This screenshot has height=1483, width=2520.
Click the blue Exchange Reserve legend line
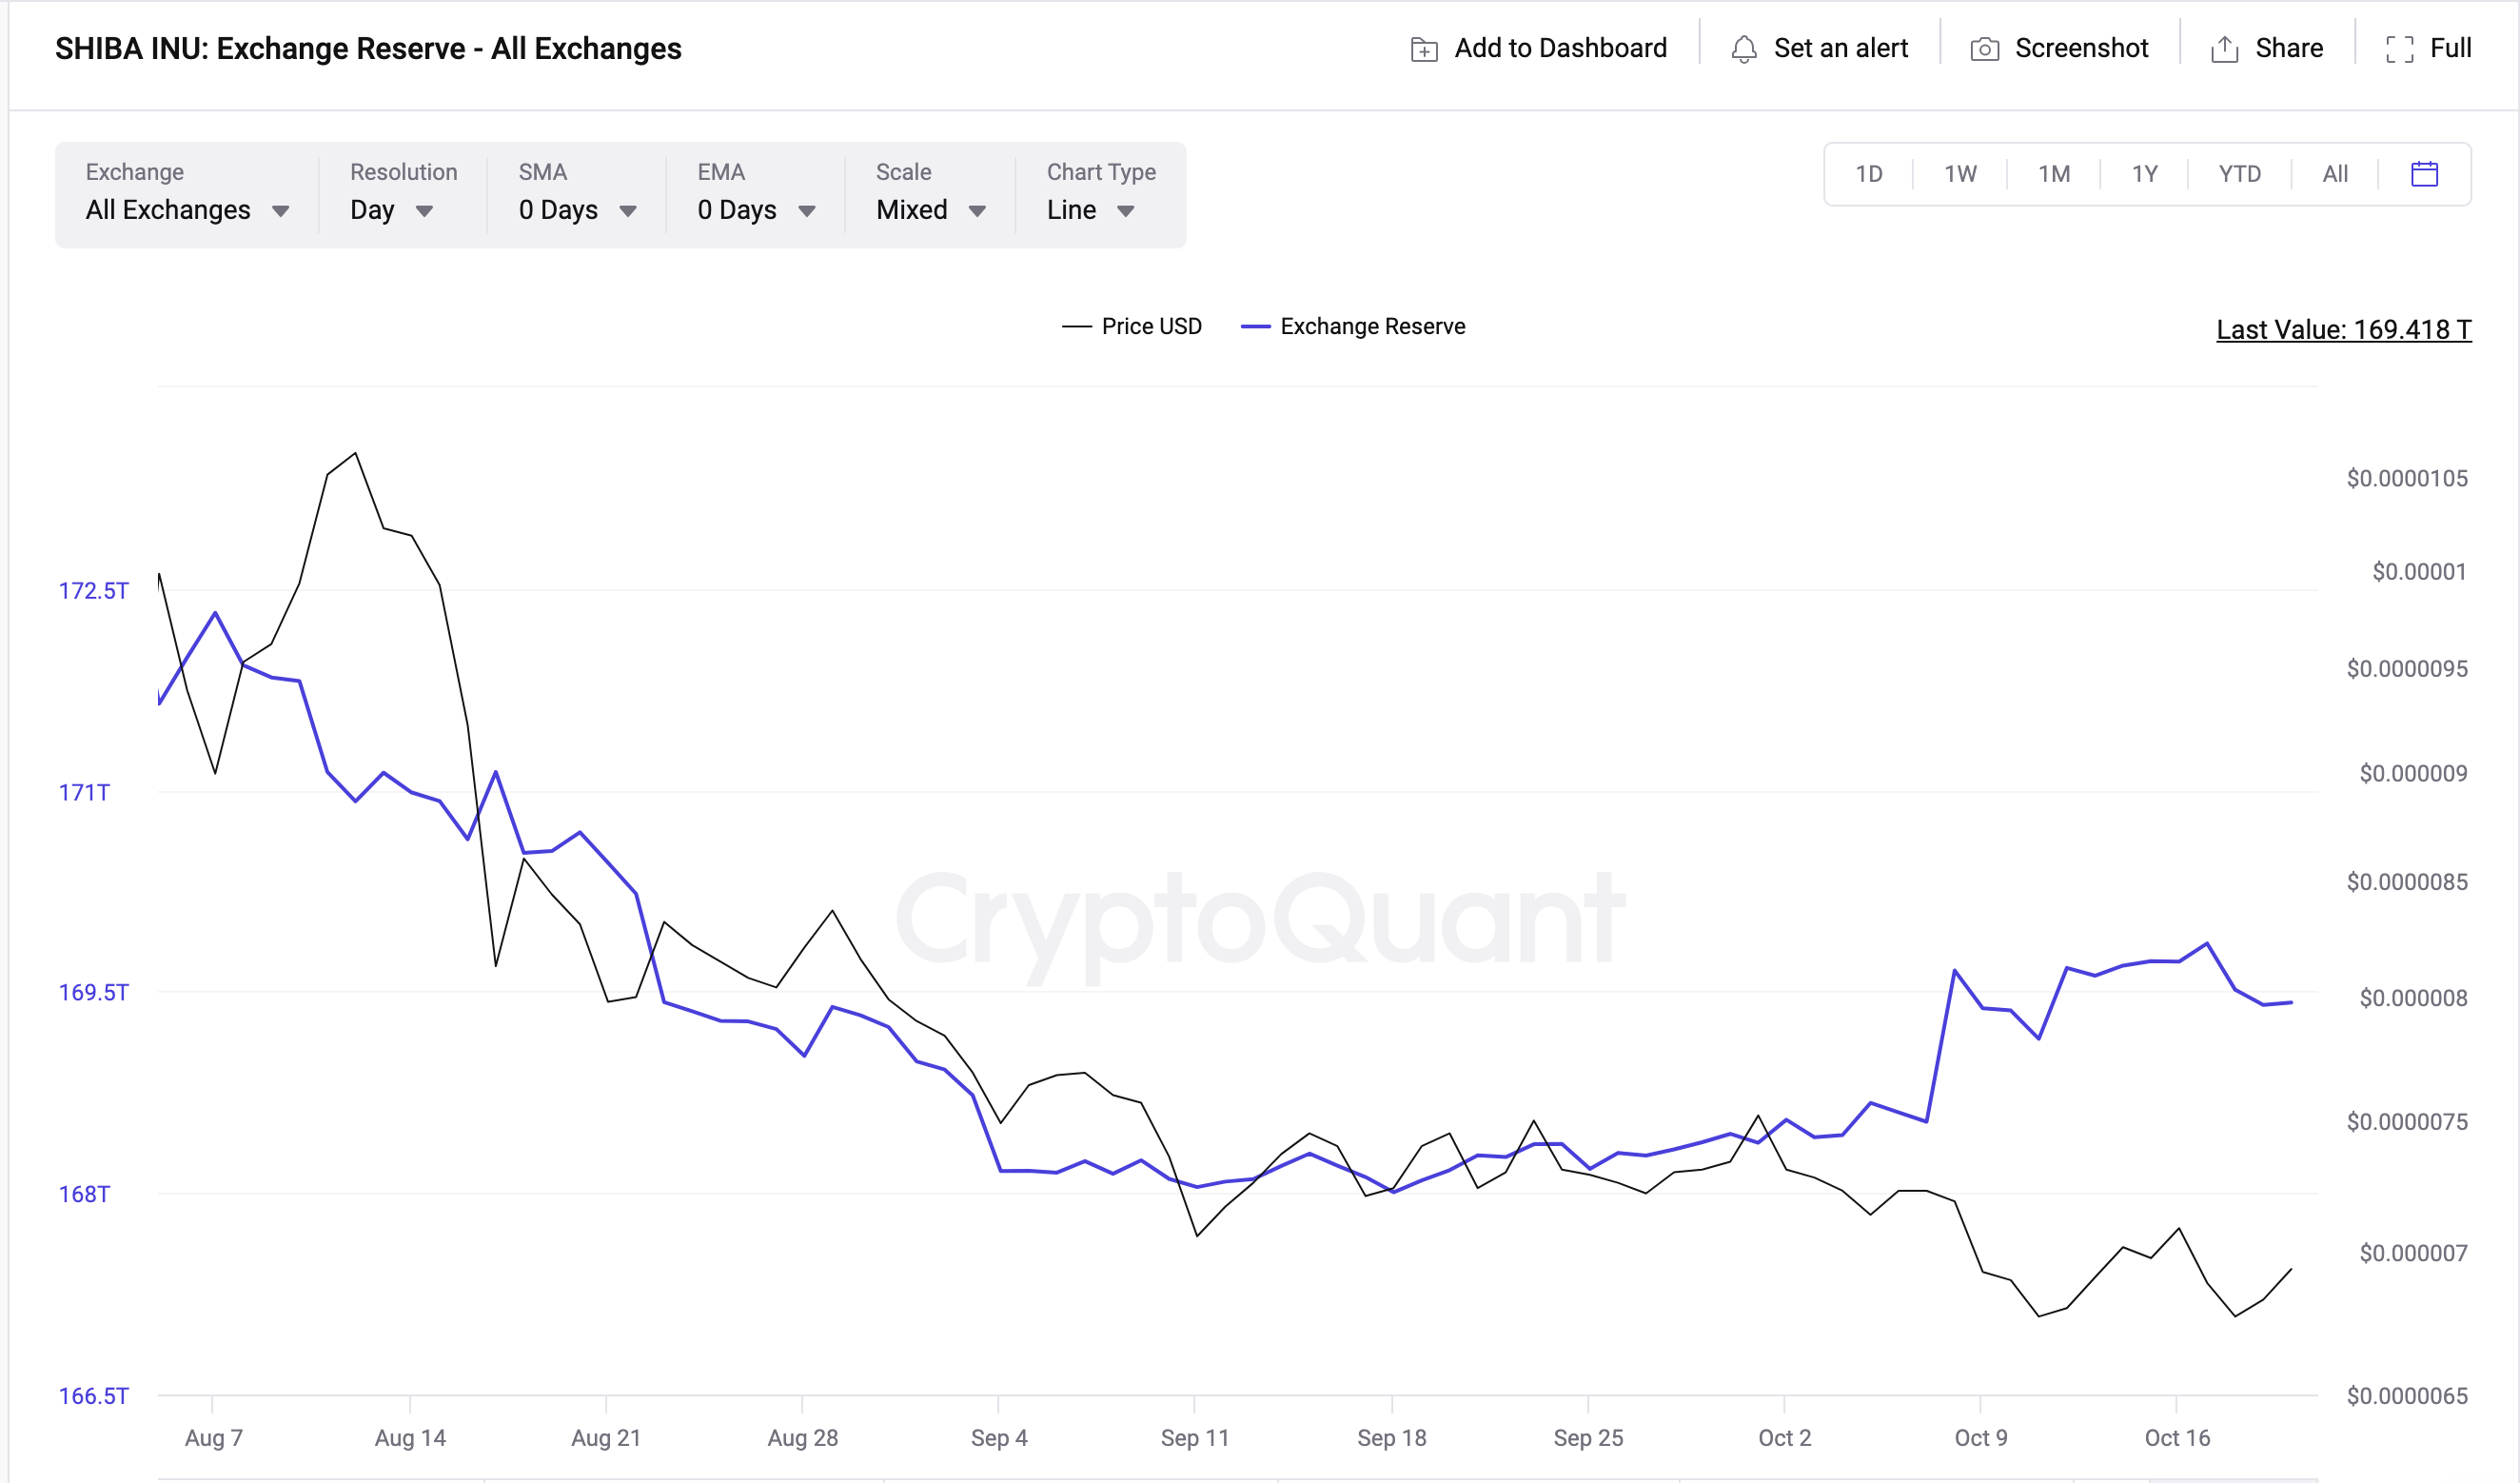point(1255,327)
